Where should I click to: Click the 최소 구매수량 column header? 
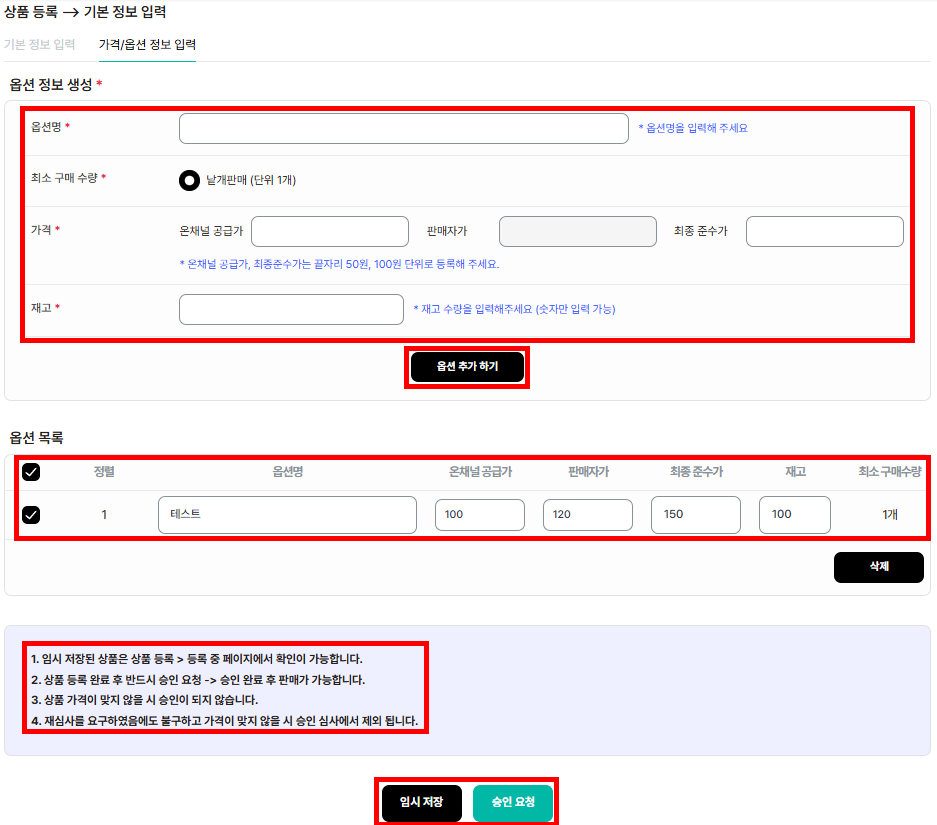coord(890,472)
